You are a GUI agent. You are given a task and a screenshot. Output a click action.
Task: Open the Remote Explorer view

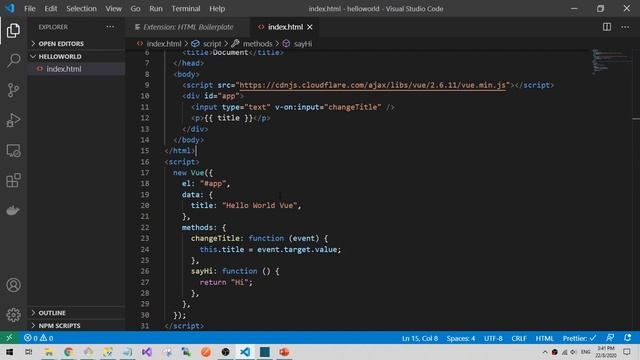tap(13, 151)
